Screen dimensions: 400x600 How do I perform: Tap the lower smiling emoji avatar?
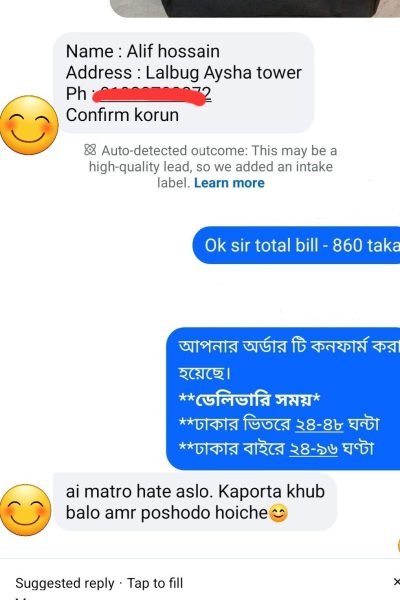click(x=25, y=510)
